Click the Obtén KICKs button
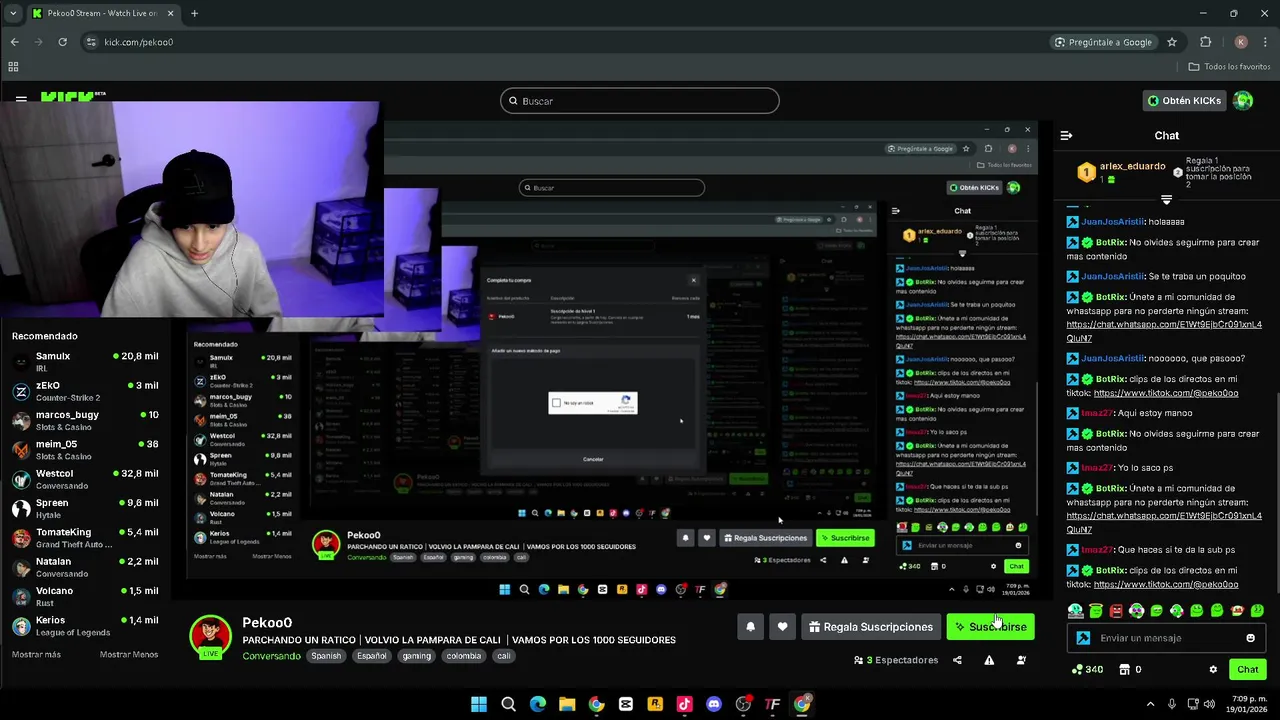Image resolution: width=1280 pixels, height=720 pixels. pyautogui.click(x=1184, y=100)
